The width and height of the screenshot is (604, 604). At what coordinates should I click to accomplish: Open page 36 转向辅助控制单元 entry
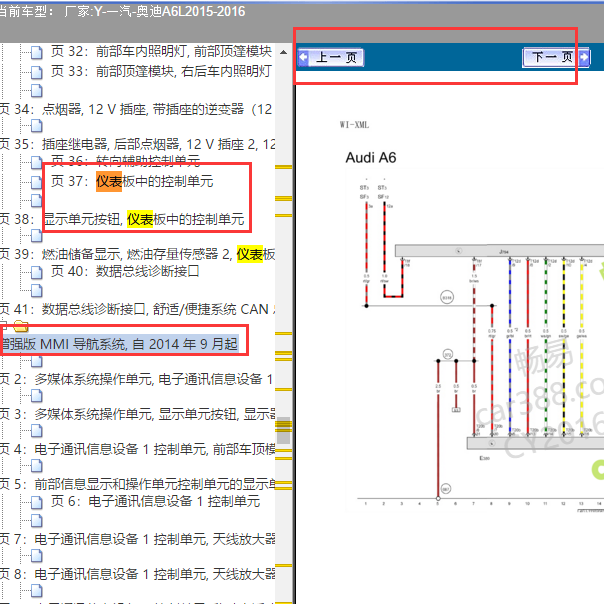click(126, 160)
